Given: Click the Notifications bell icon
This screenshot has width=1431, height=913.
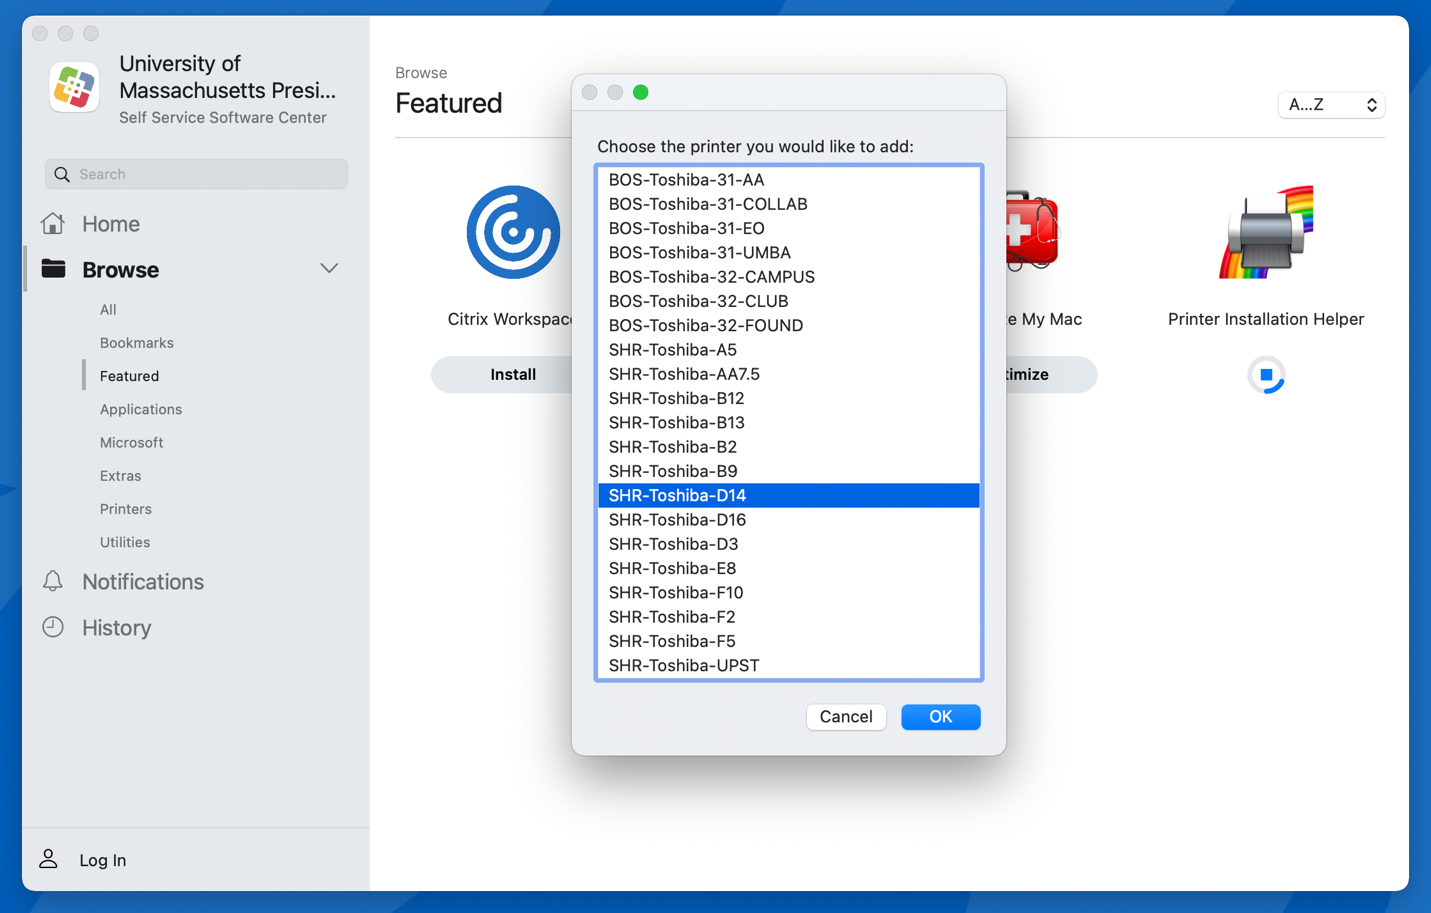Looking at the screenshot, I should (x=52, y=581).
